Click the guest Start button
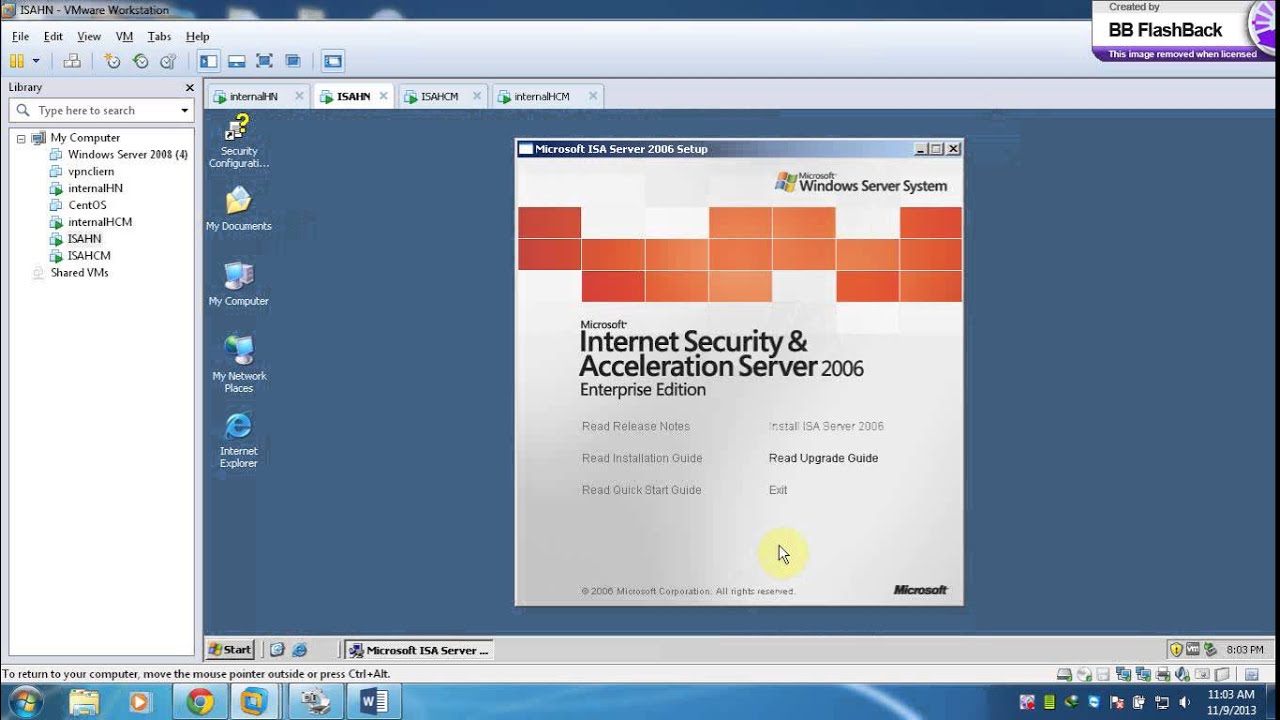Image resolution: width=1280 pixels, height=720 pixels. (x=230, y=649)
